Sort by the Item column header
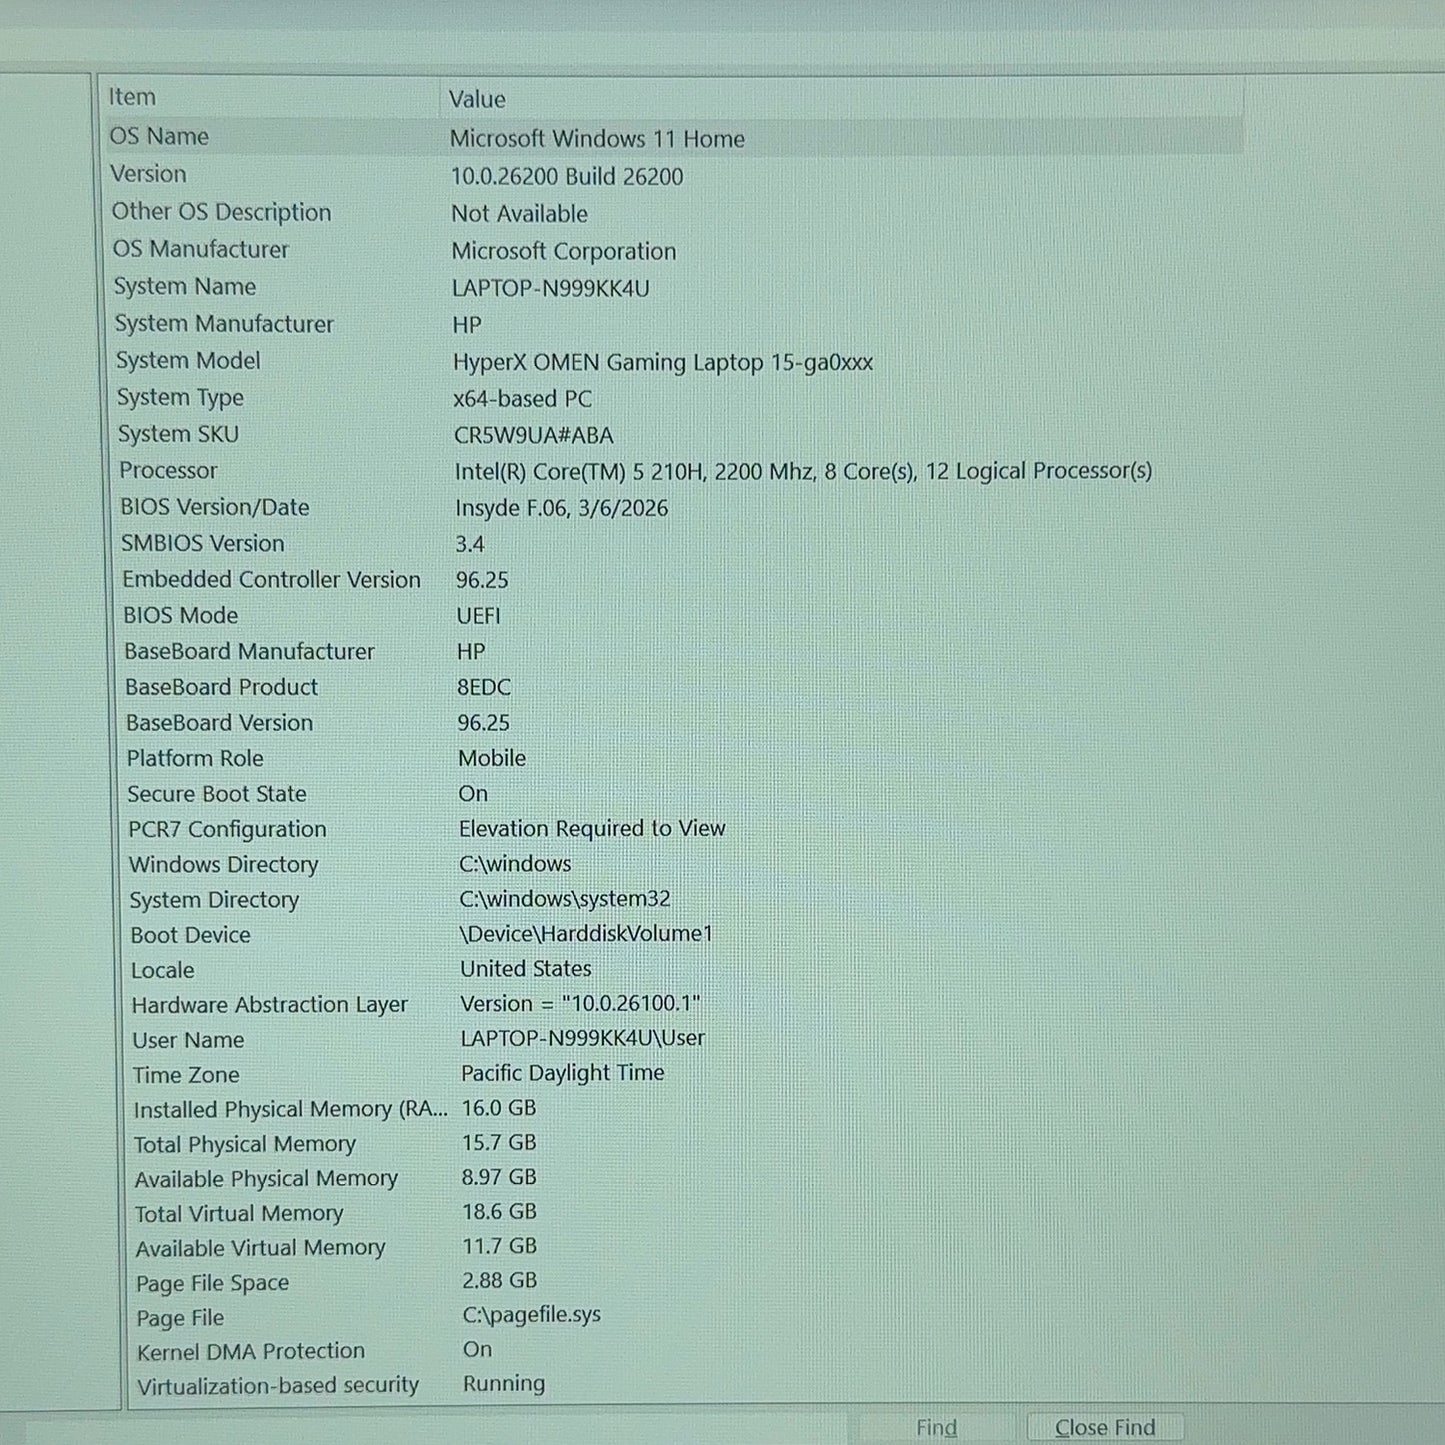 pos(132,97)
